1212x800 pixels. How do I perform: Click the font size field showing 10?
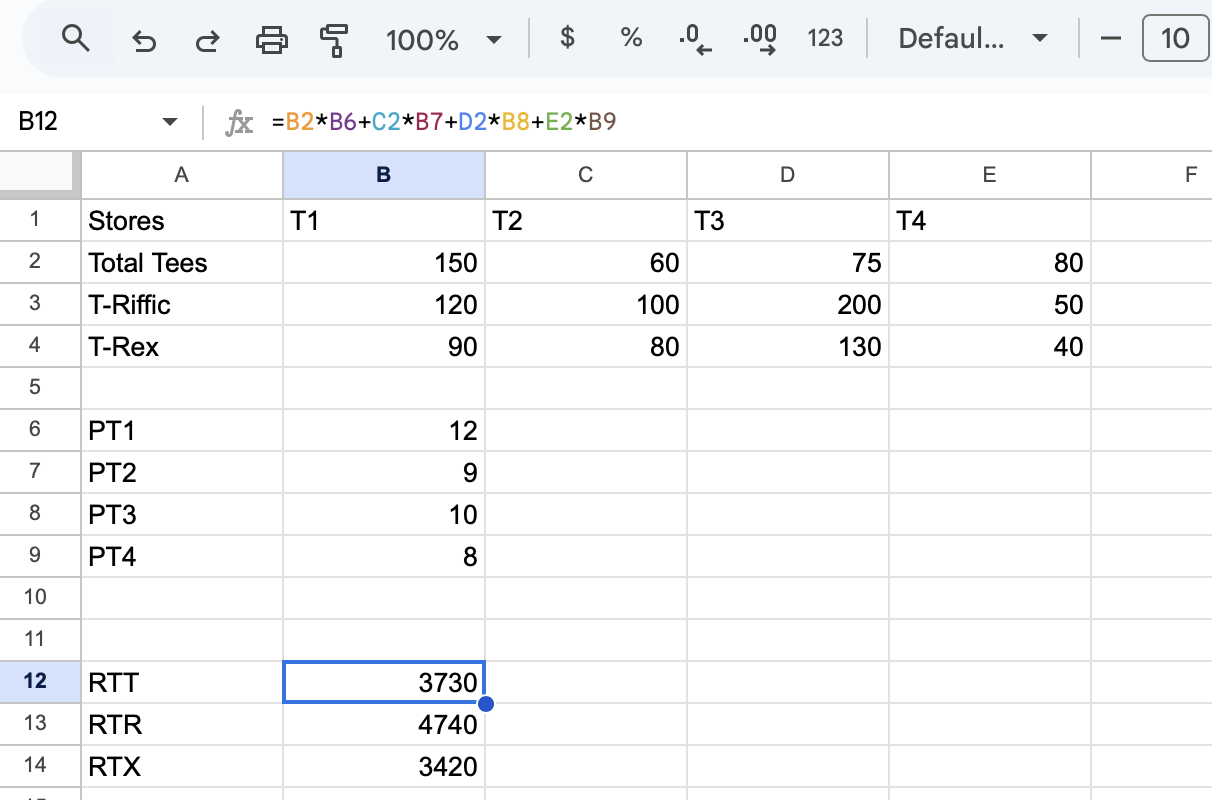[1175, 38]
